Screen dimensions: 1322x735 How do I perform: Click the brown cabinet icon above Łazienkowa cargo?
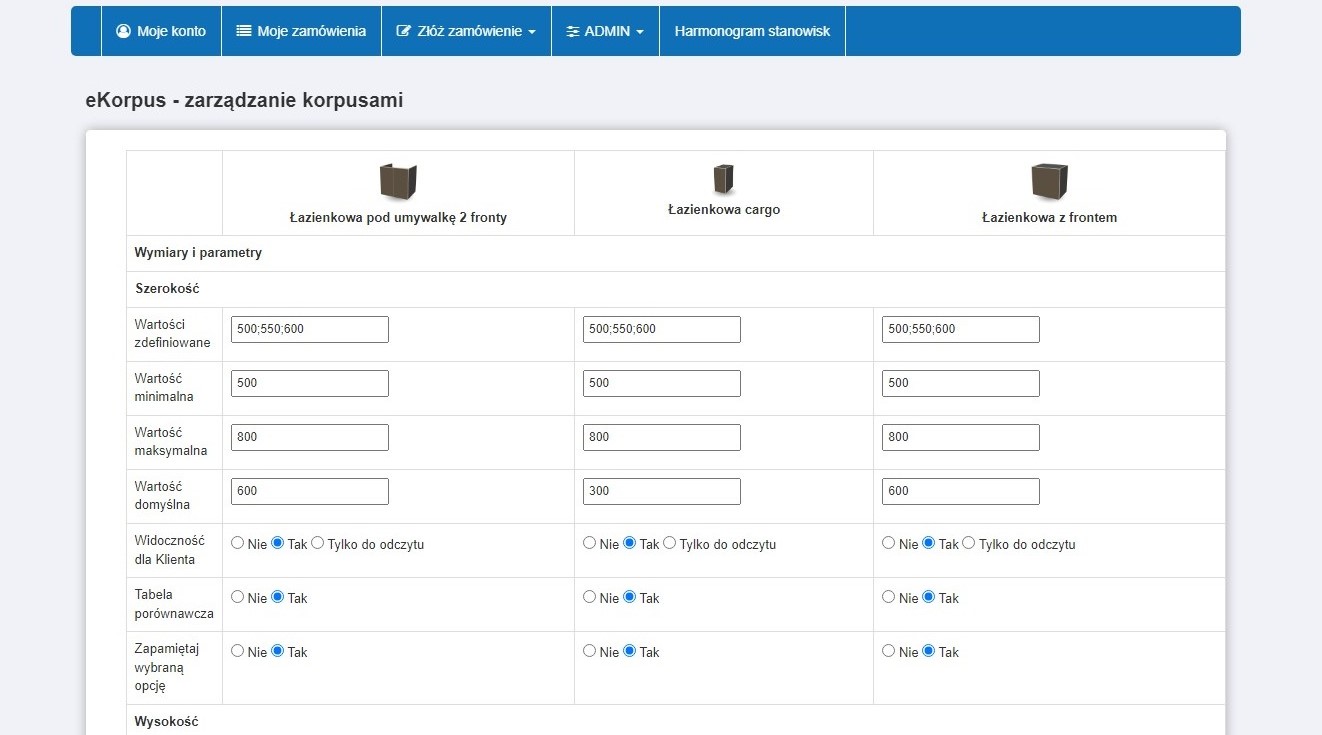(x=723, y=180)
